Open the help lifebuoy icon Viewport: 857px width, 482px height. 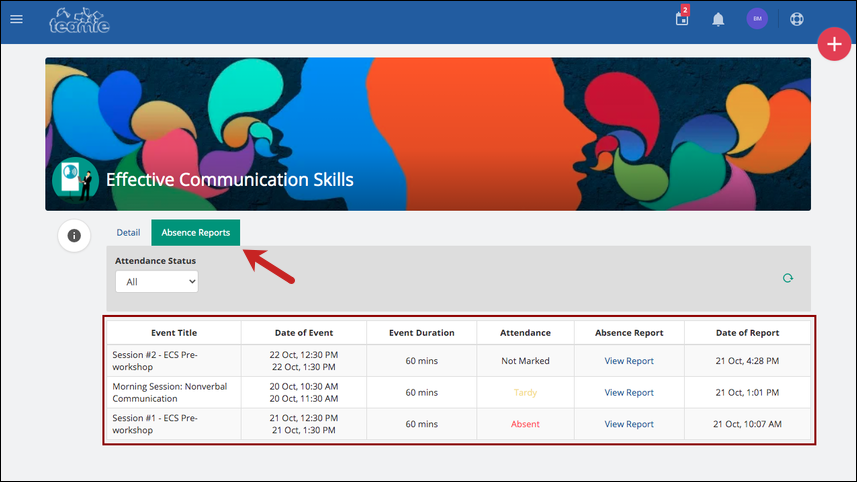pyautogui.click(x=797, y=19)
